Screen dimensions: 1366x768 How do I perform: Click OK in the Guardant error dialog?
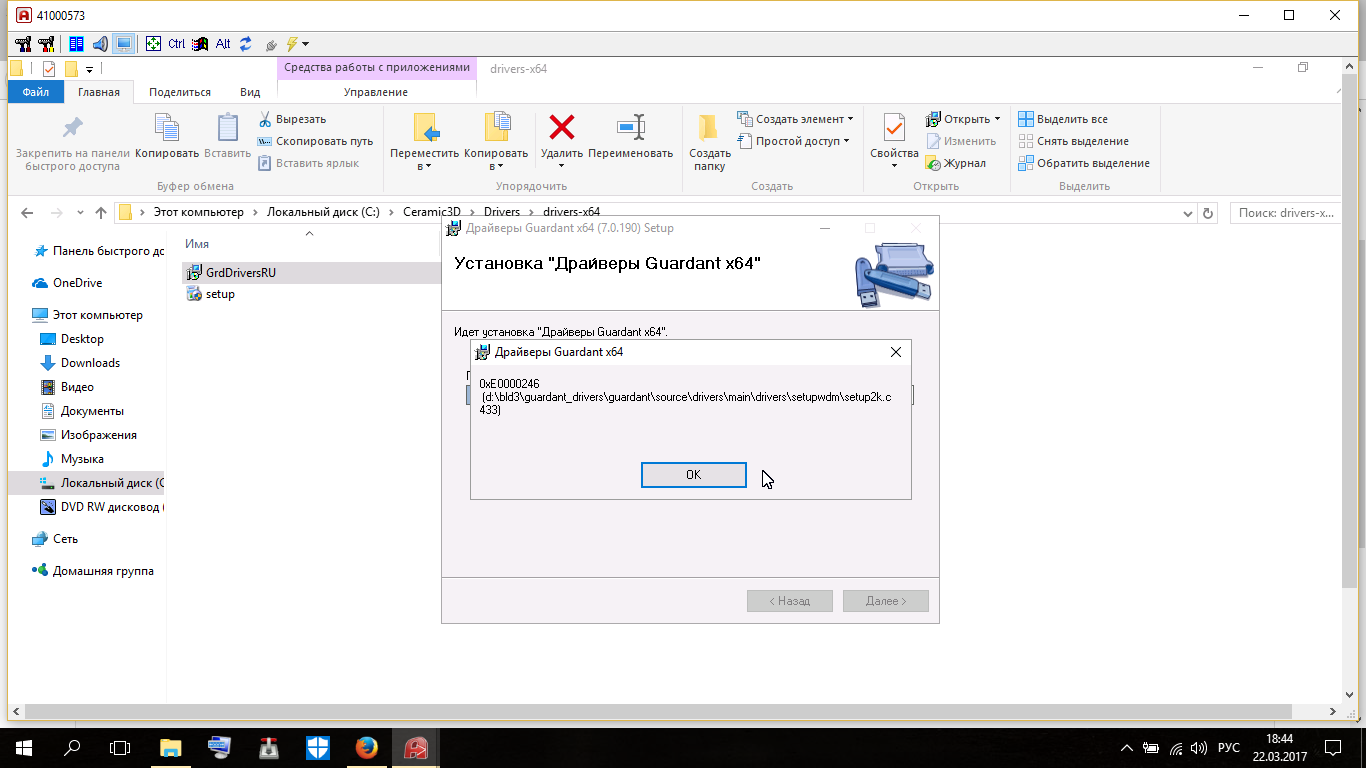(x=693, y=475)
